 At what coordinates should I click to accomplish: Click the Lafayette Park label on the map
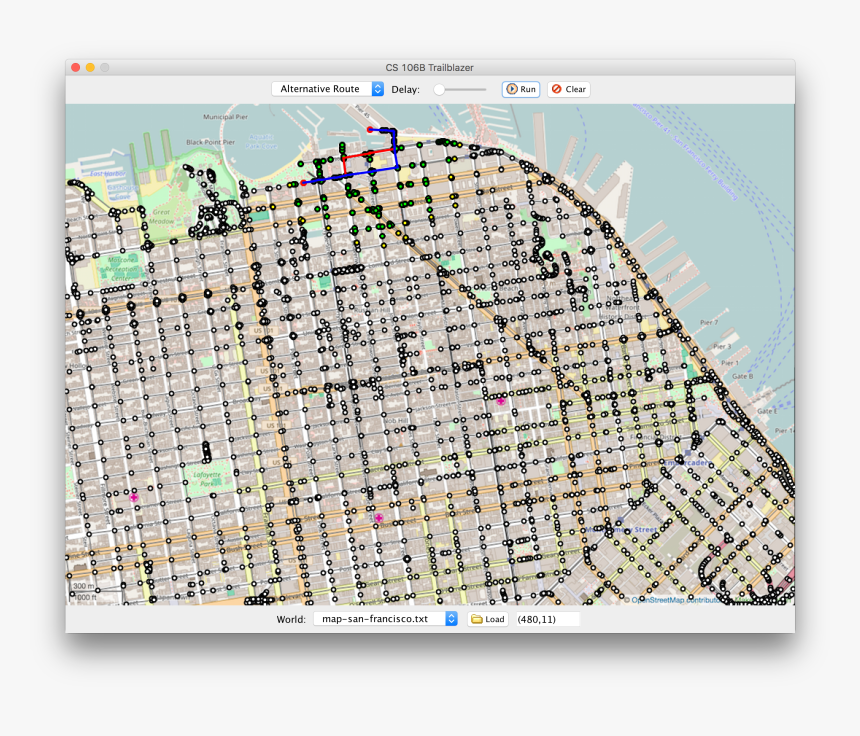[x=205, y=480]
